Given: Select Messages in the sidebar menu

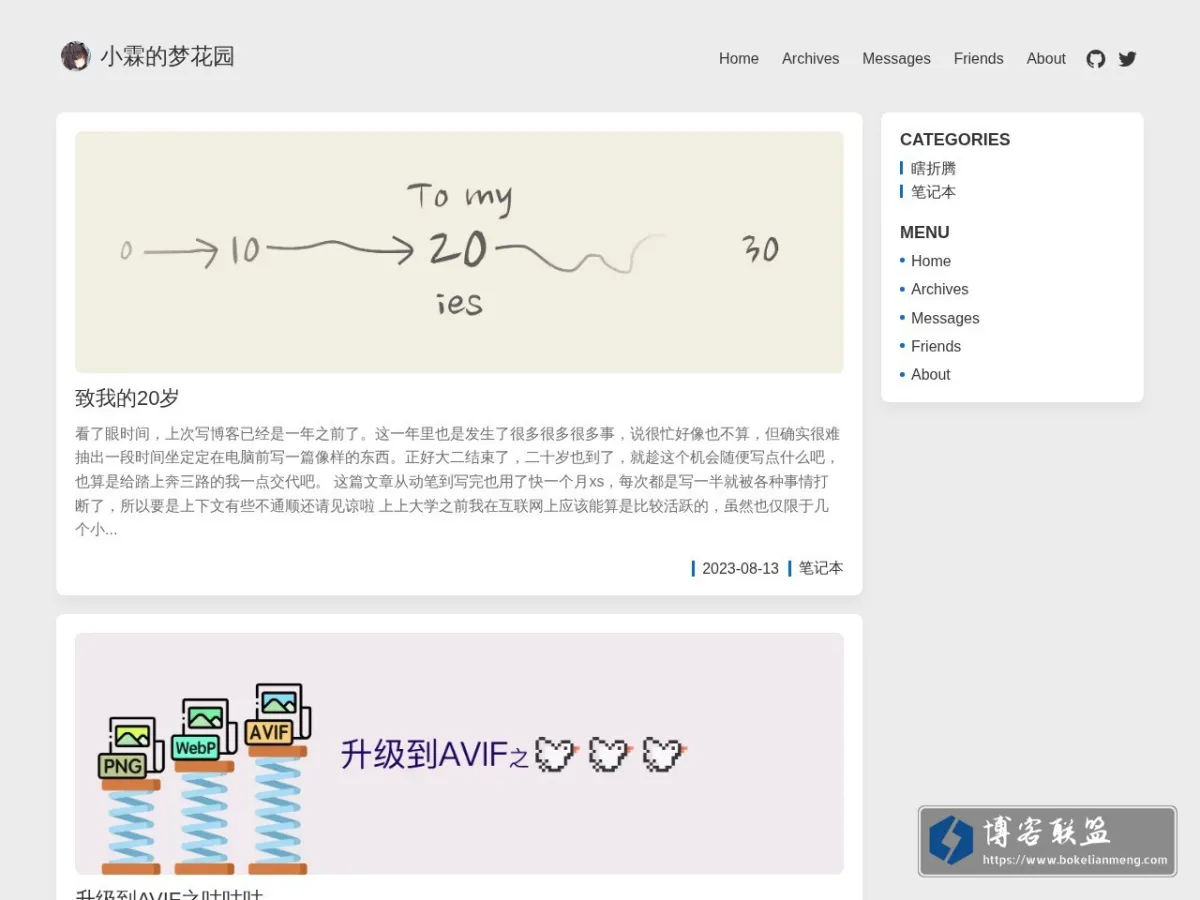Looking at the screenshot, I should 945,318.
